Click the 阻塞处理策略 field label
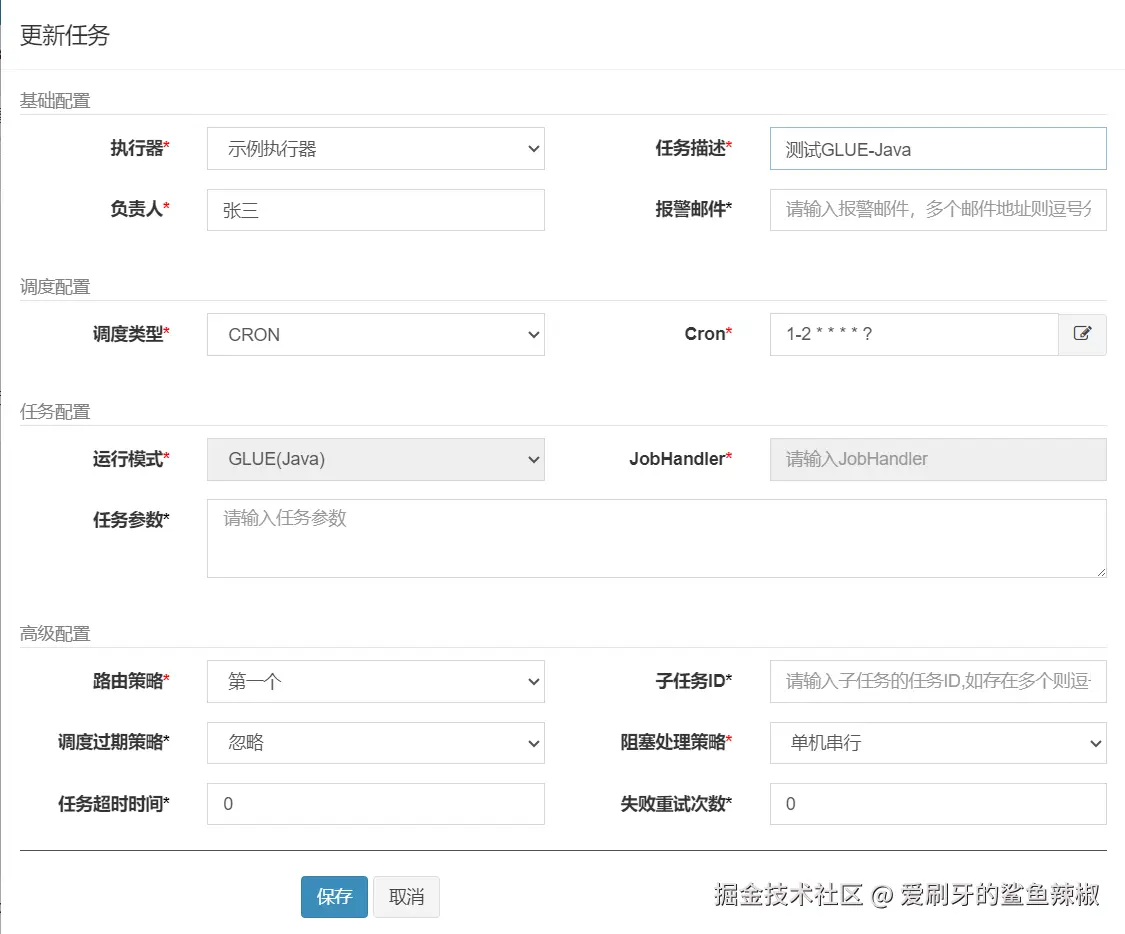The width and height of the screenshot is (1125, 934). [677, 742]
